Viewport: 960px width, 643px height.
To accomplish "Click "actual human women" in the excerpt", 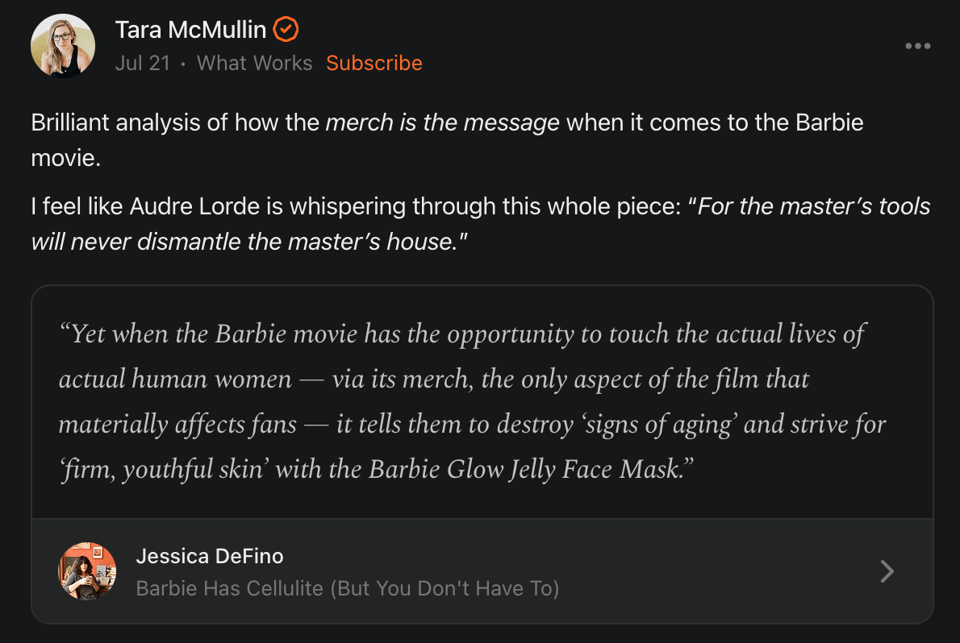I will point(175,380).
